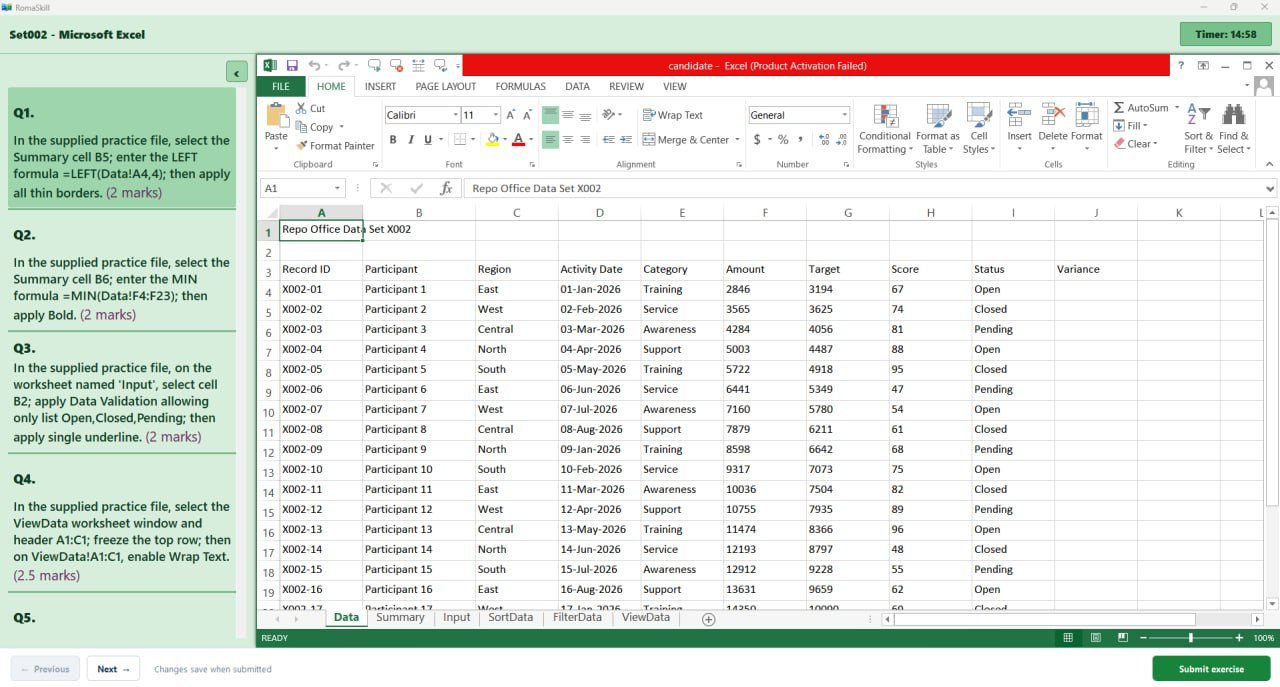Open Merge & Center dropdown arrow

(738, 140)
